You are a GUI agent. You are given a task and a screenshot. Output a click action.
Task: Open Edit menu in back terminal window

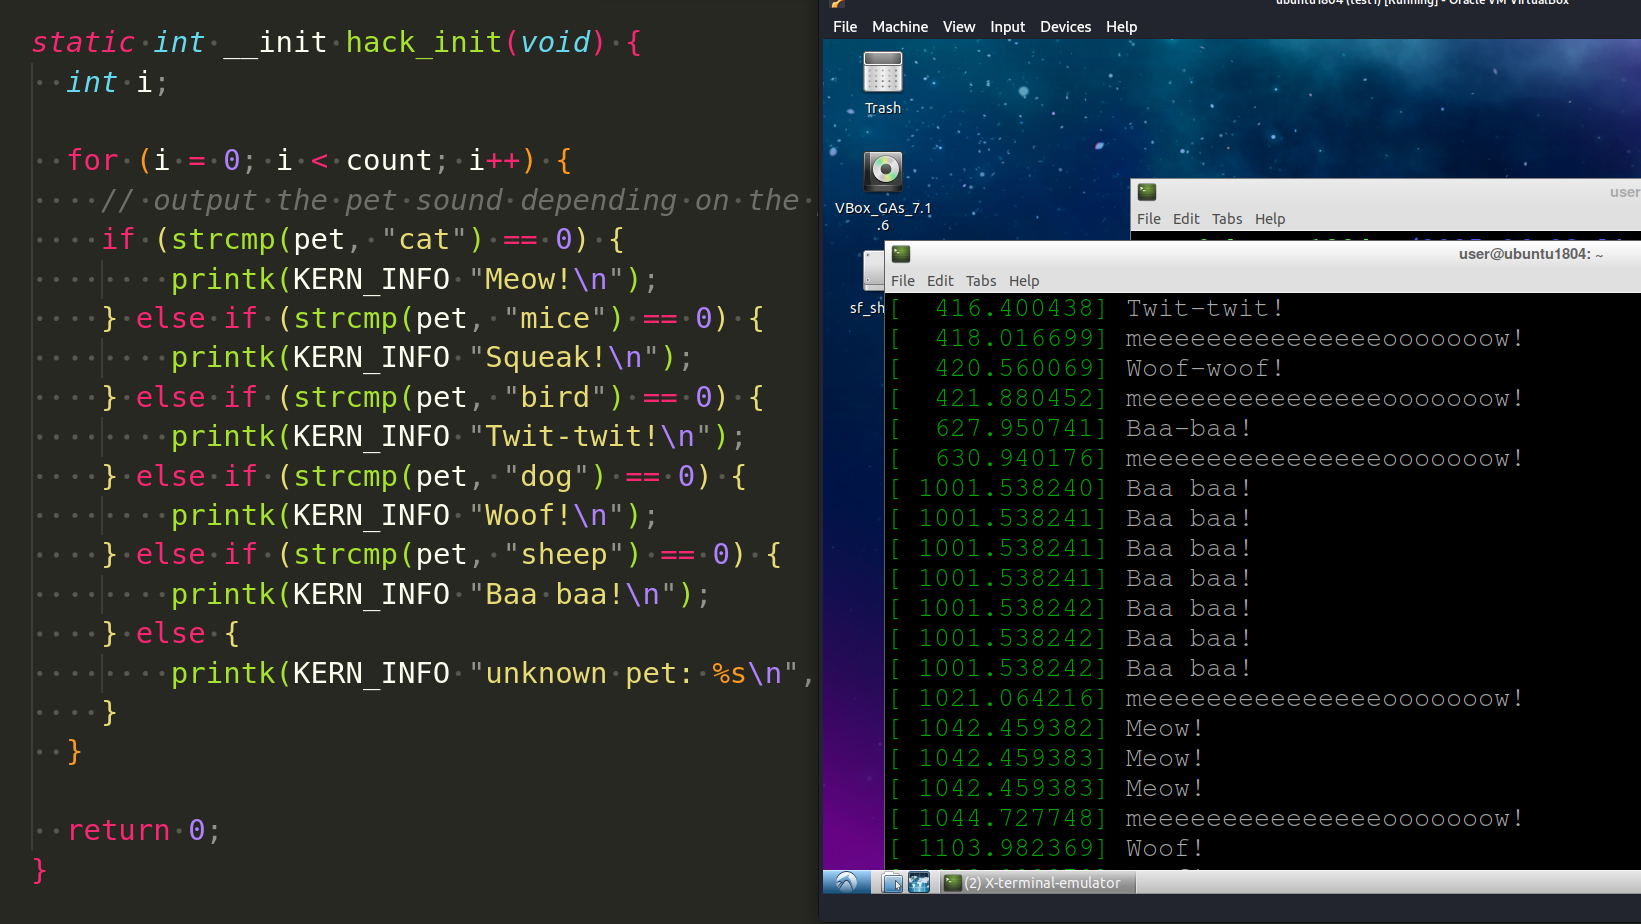pyautogui.click(x=1186, y=219)
